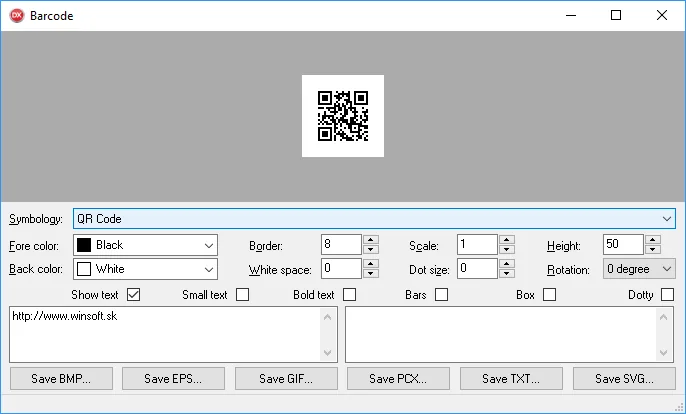
Task: Click the Symbology label
Action: (36, 219)
